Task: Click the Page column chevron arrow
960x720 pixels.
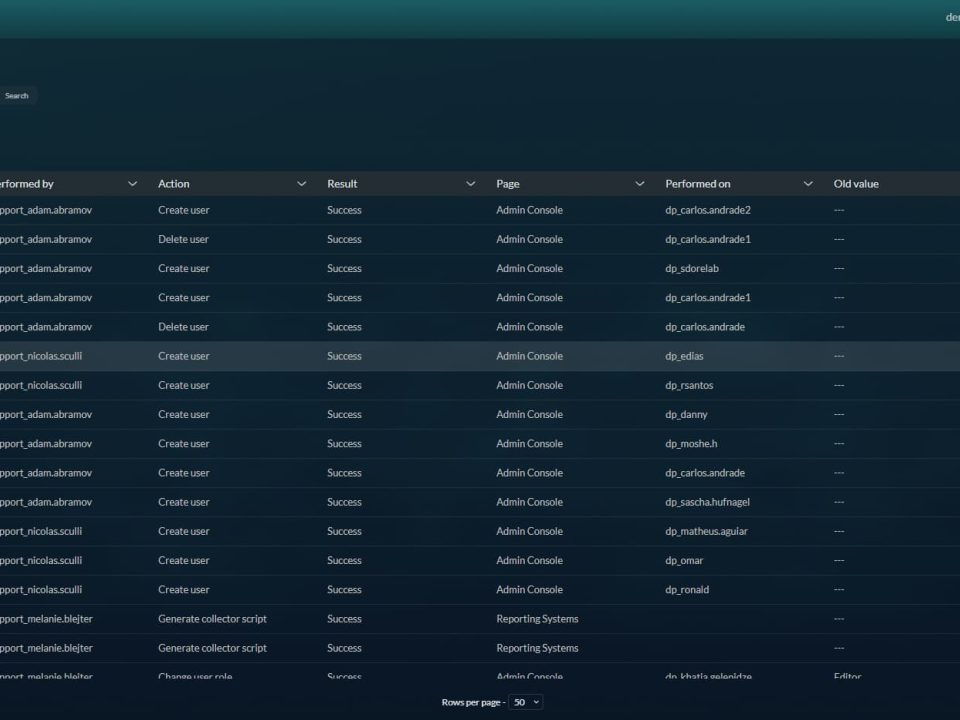Action: pos(640,184)
